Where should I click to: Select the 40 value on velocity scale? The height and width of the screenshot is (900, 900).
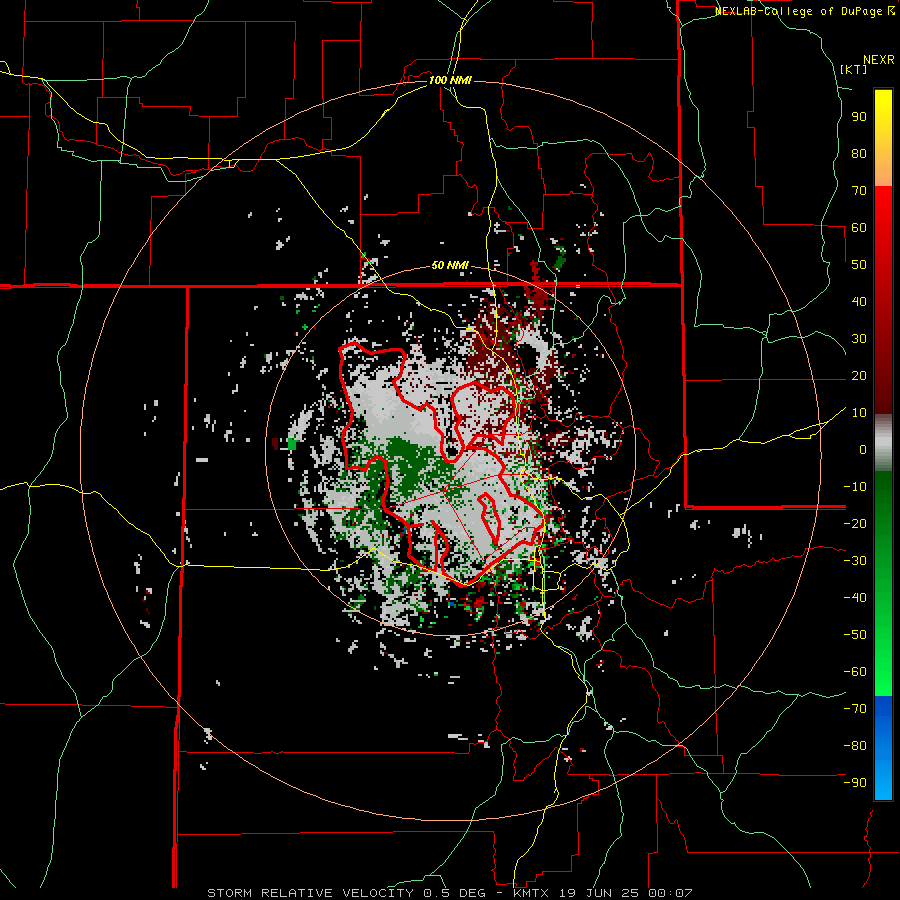[x=859, y=302]
